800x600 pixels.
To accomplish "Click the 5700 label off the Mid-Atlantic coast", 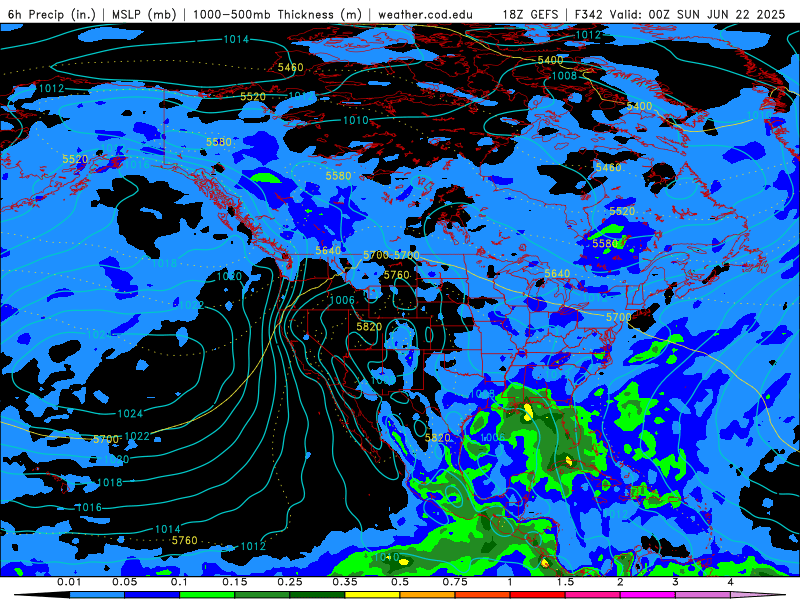I will pyautogui.click(x=618, y=317).
